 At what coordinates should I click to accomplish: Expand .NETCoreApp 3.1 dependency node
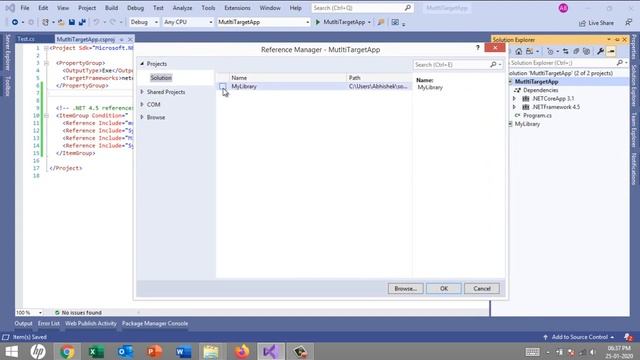click(514, 98)
